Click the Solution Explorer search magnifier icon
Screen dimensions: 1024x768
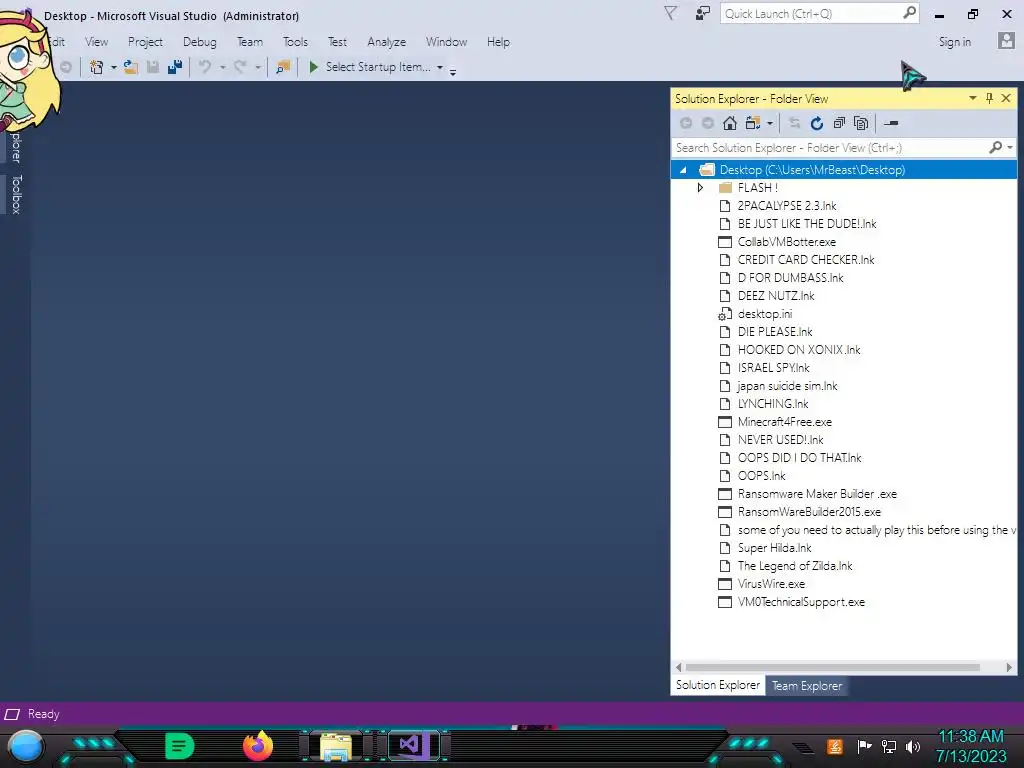point(995,148)
